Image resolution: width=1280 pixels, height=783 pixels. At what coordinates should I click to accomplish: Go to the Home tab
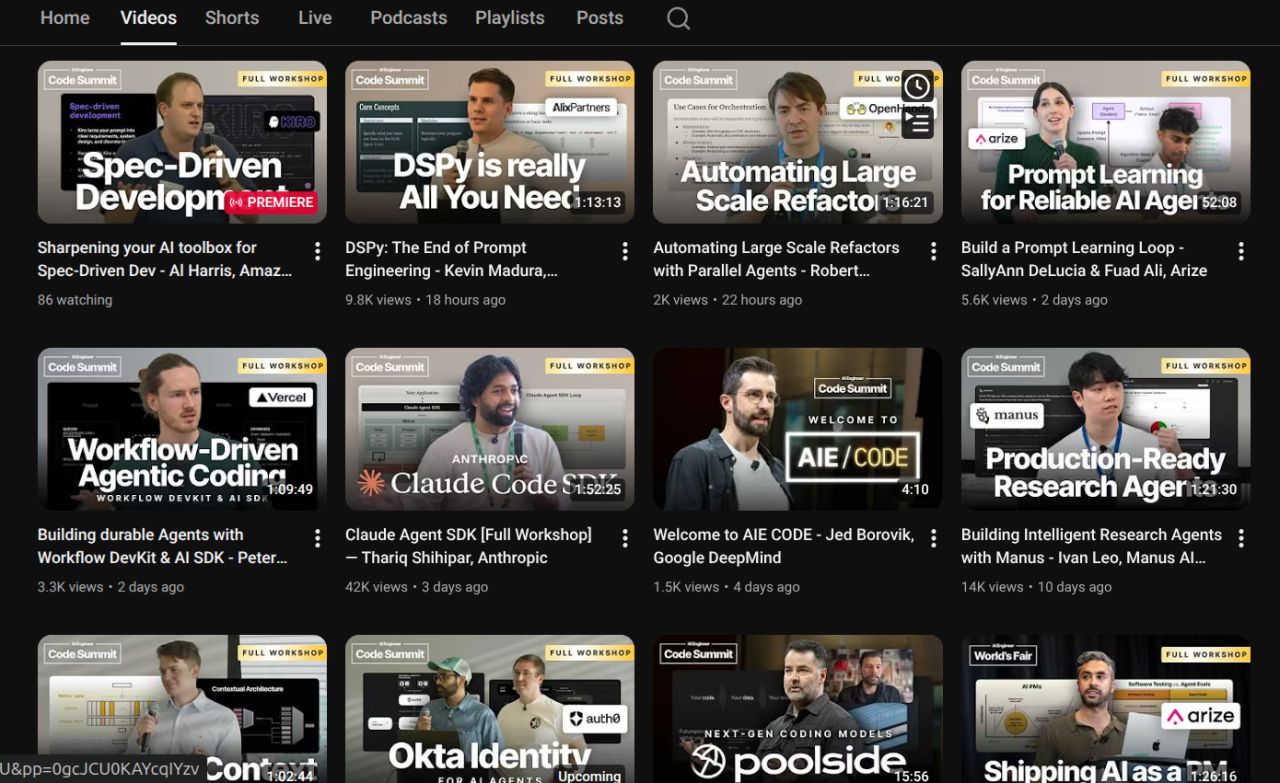64,18
